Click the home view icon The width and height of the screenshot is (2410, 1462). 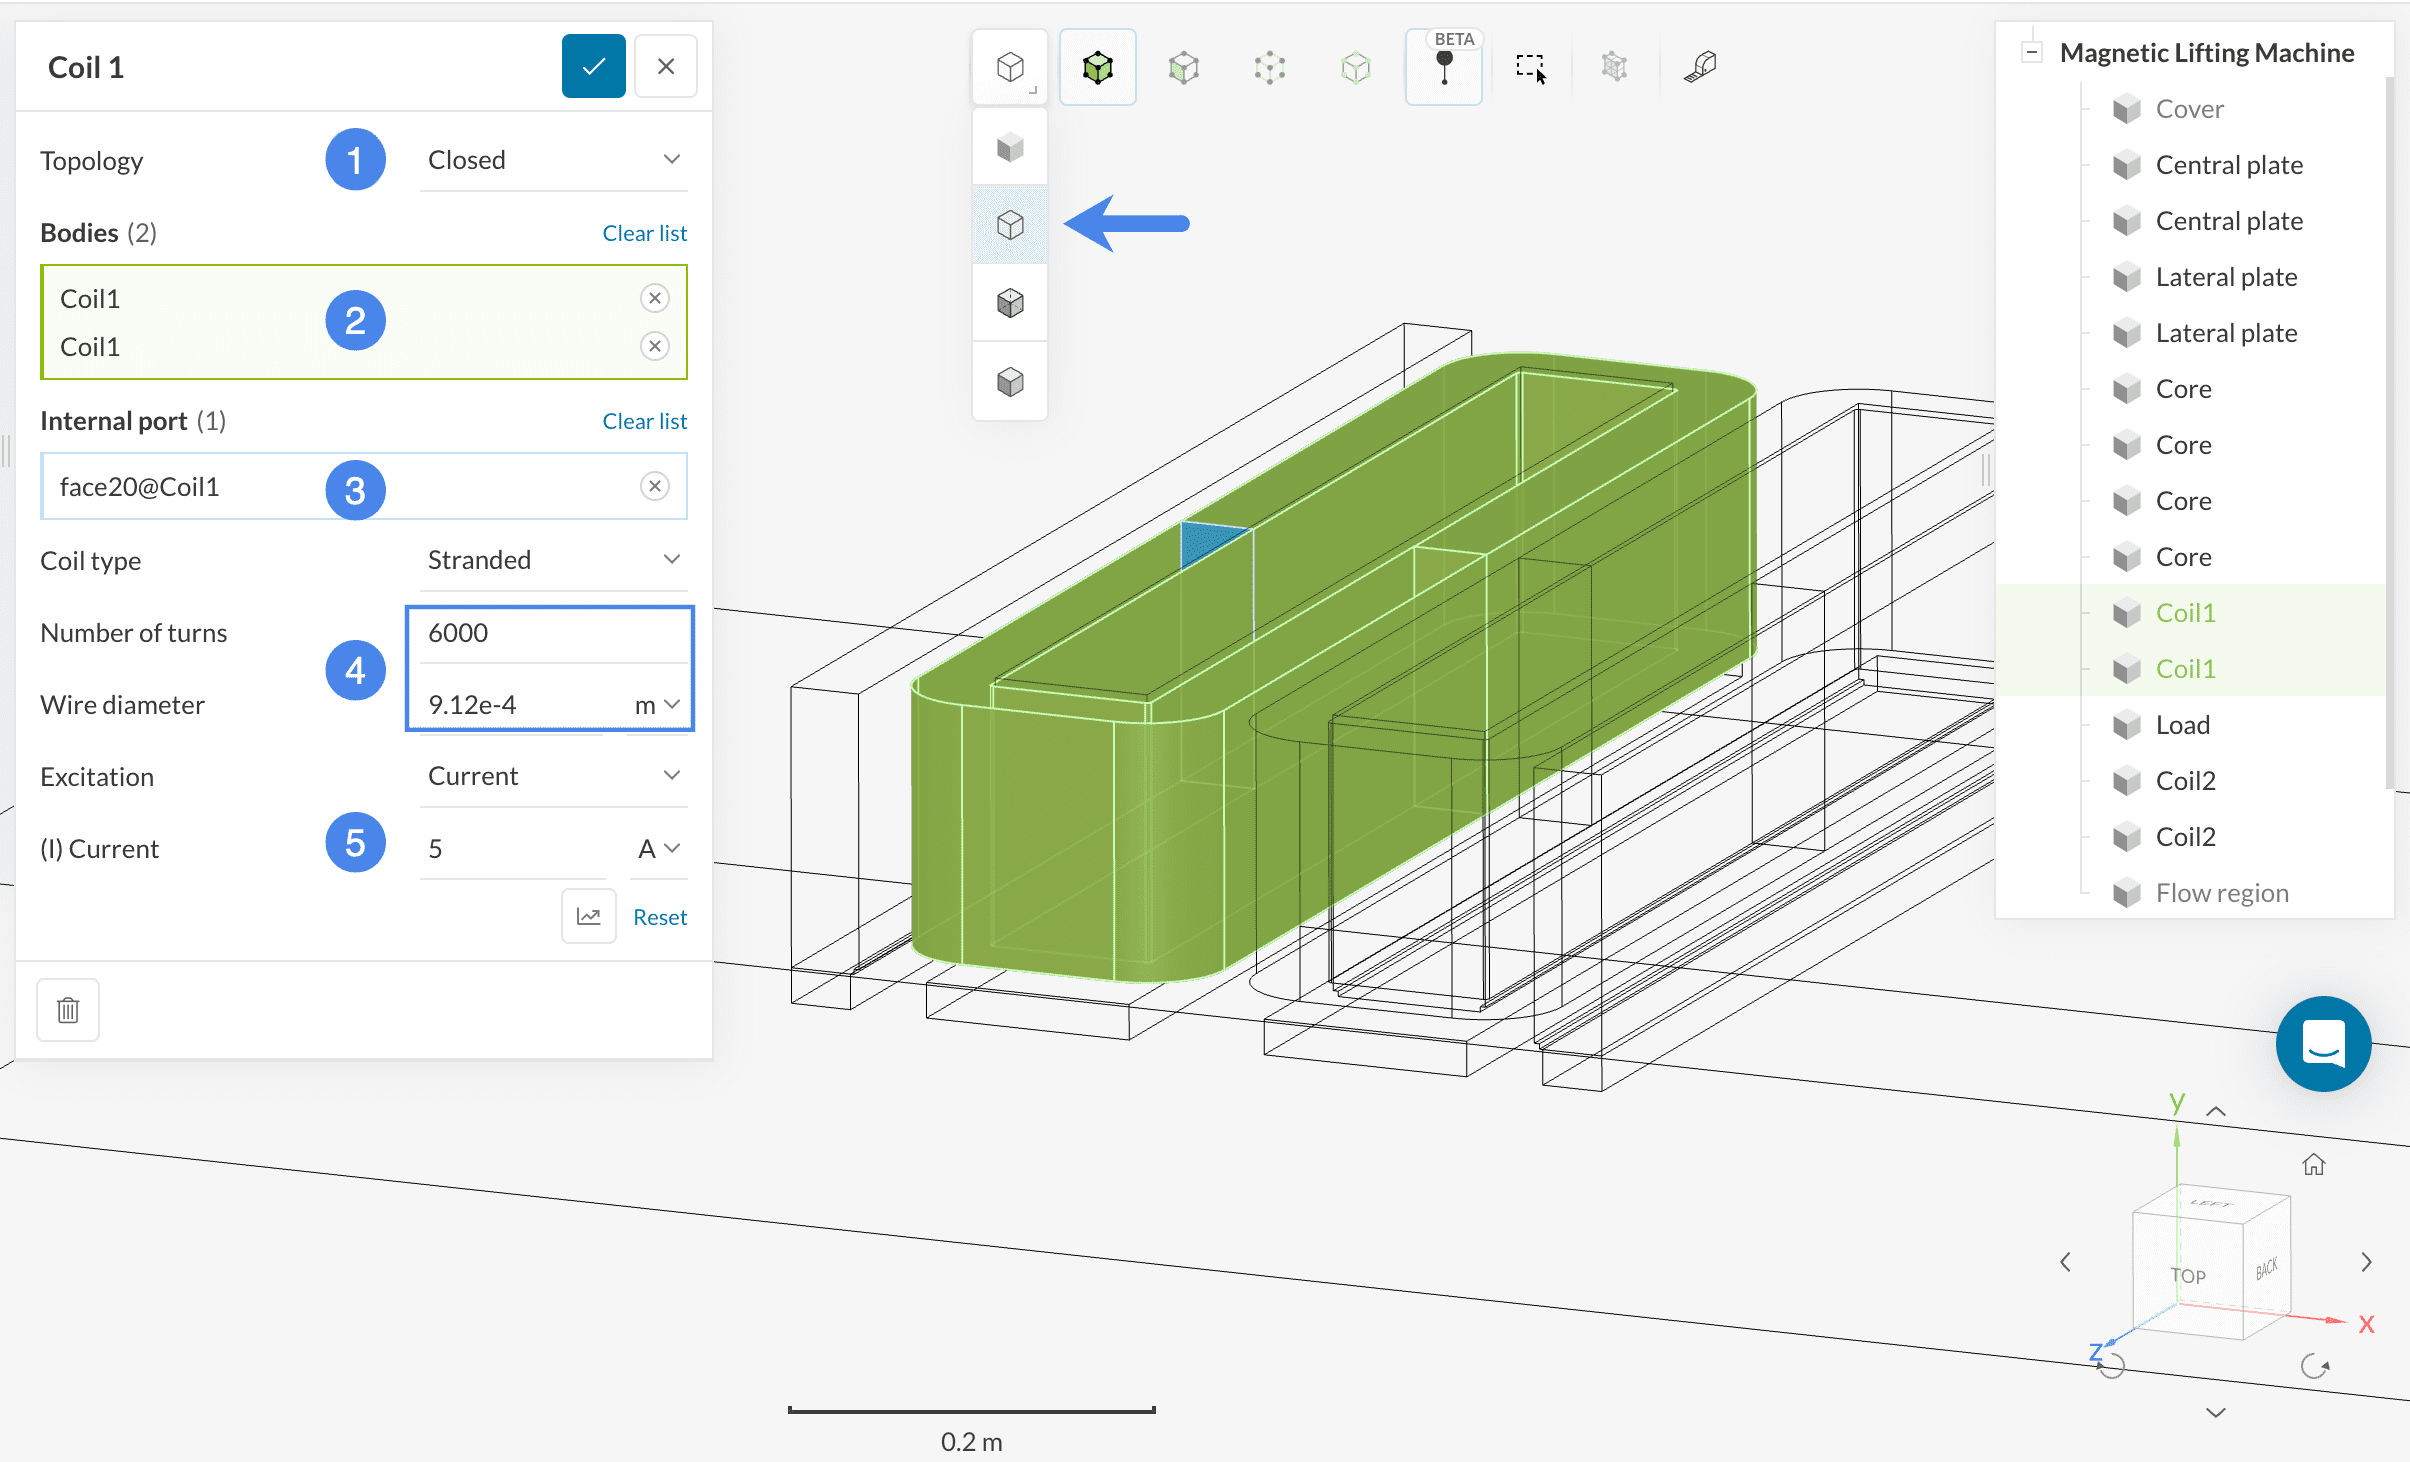click(x=2313, y=1165)
